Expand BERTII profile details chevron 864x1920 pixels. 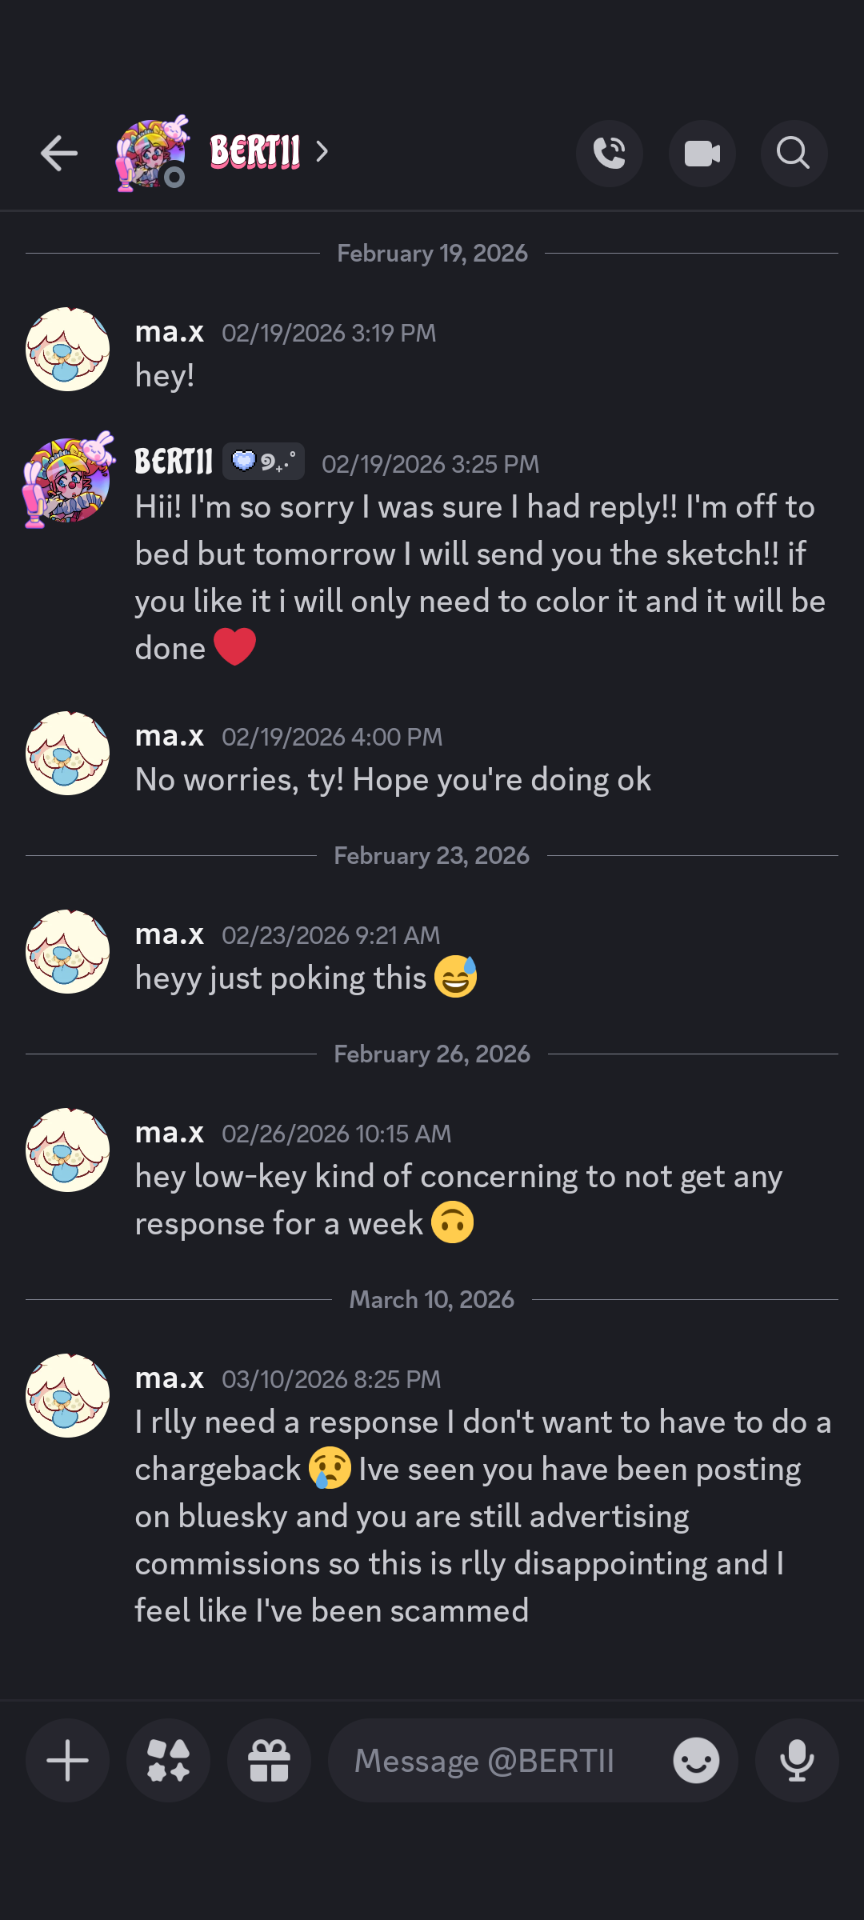point(322,151)
